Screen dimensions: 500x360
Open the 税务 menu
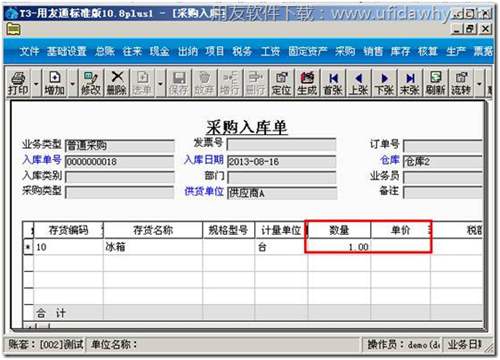[x=242, y=51]
